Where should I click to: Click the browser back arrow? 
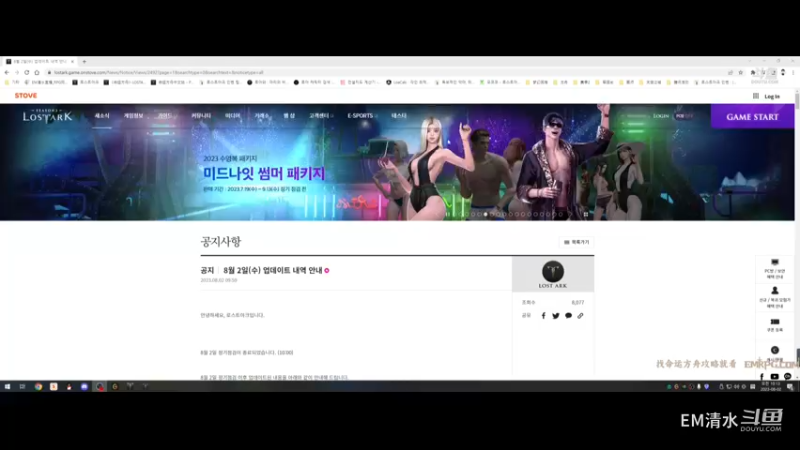tap(7, 72)
